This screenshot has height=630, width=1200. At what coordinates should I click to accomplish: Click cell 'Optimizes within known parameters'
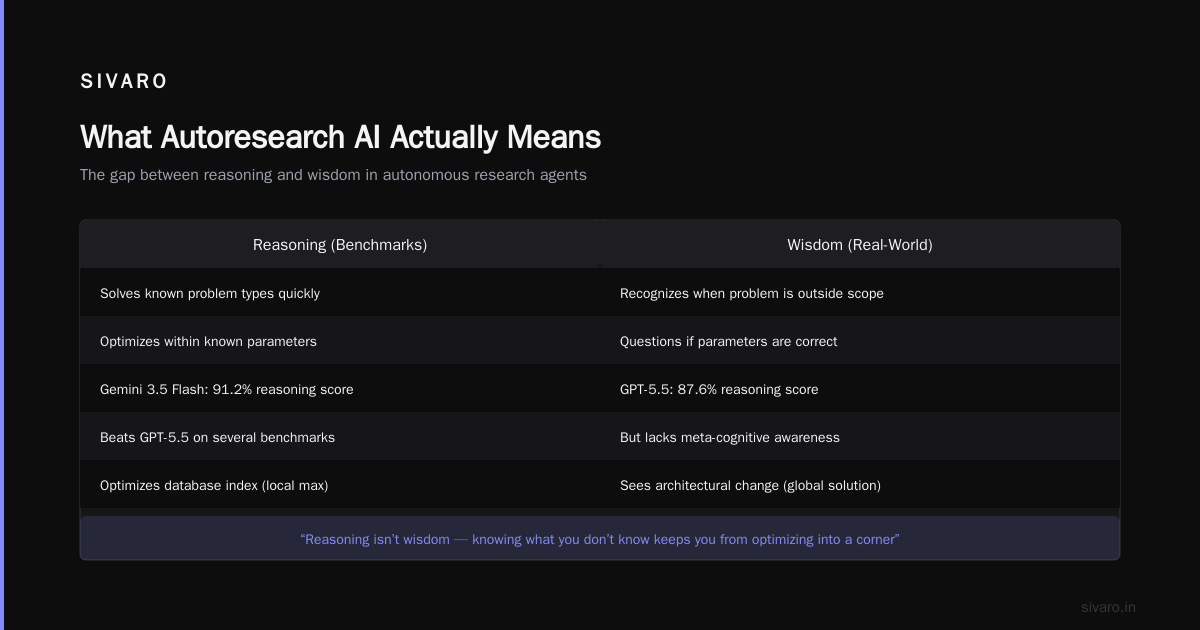pyautogui.click(x=340, y=341)
